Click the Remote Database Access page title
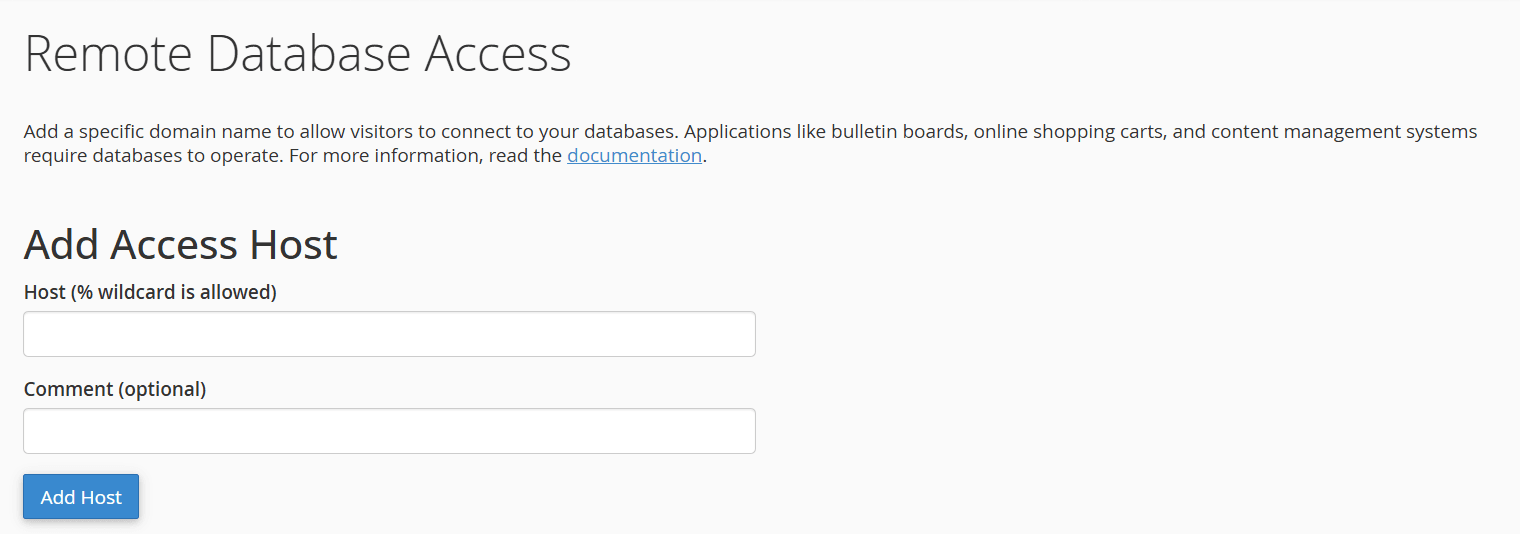This screenshot has width=1520, height=534. point(297,54)
